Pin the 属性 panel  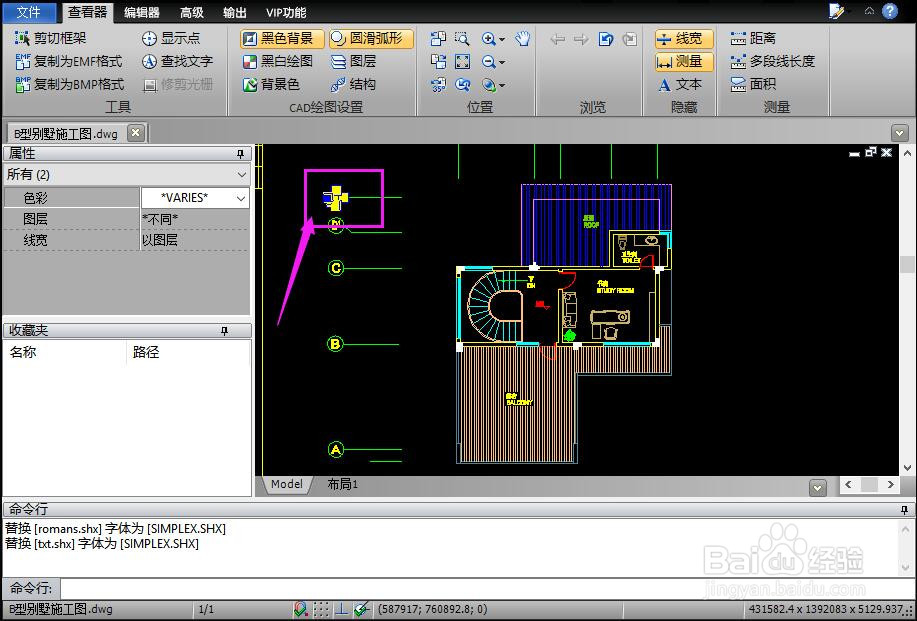[240, 154]
